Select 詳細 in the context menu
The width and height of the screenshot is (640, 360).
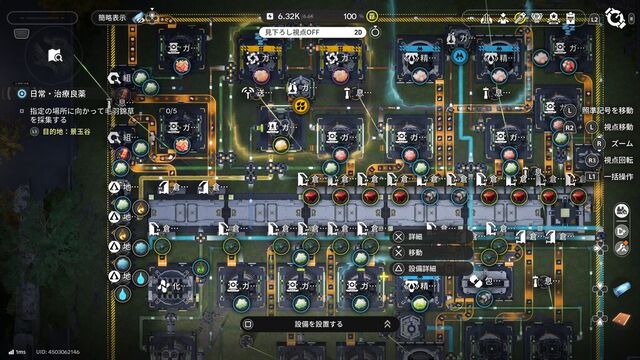(x=432, y=237)
